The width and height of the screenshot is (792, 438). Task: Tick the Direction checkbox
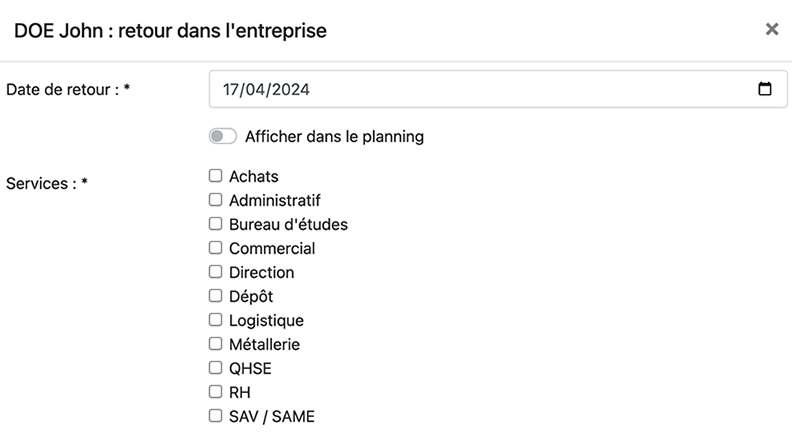point(215,272)
